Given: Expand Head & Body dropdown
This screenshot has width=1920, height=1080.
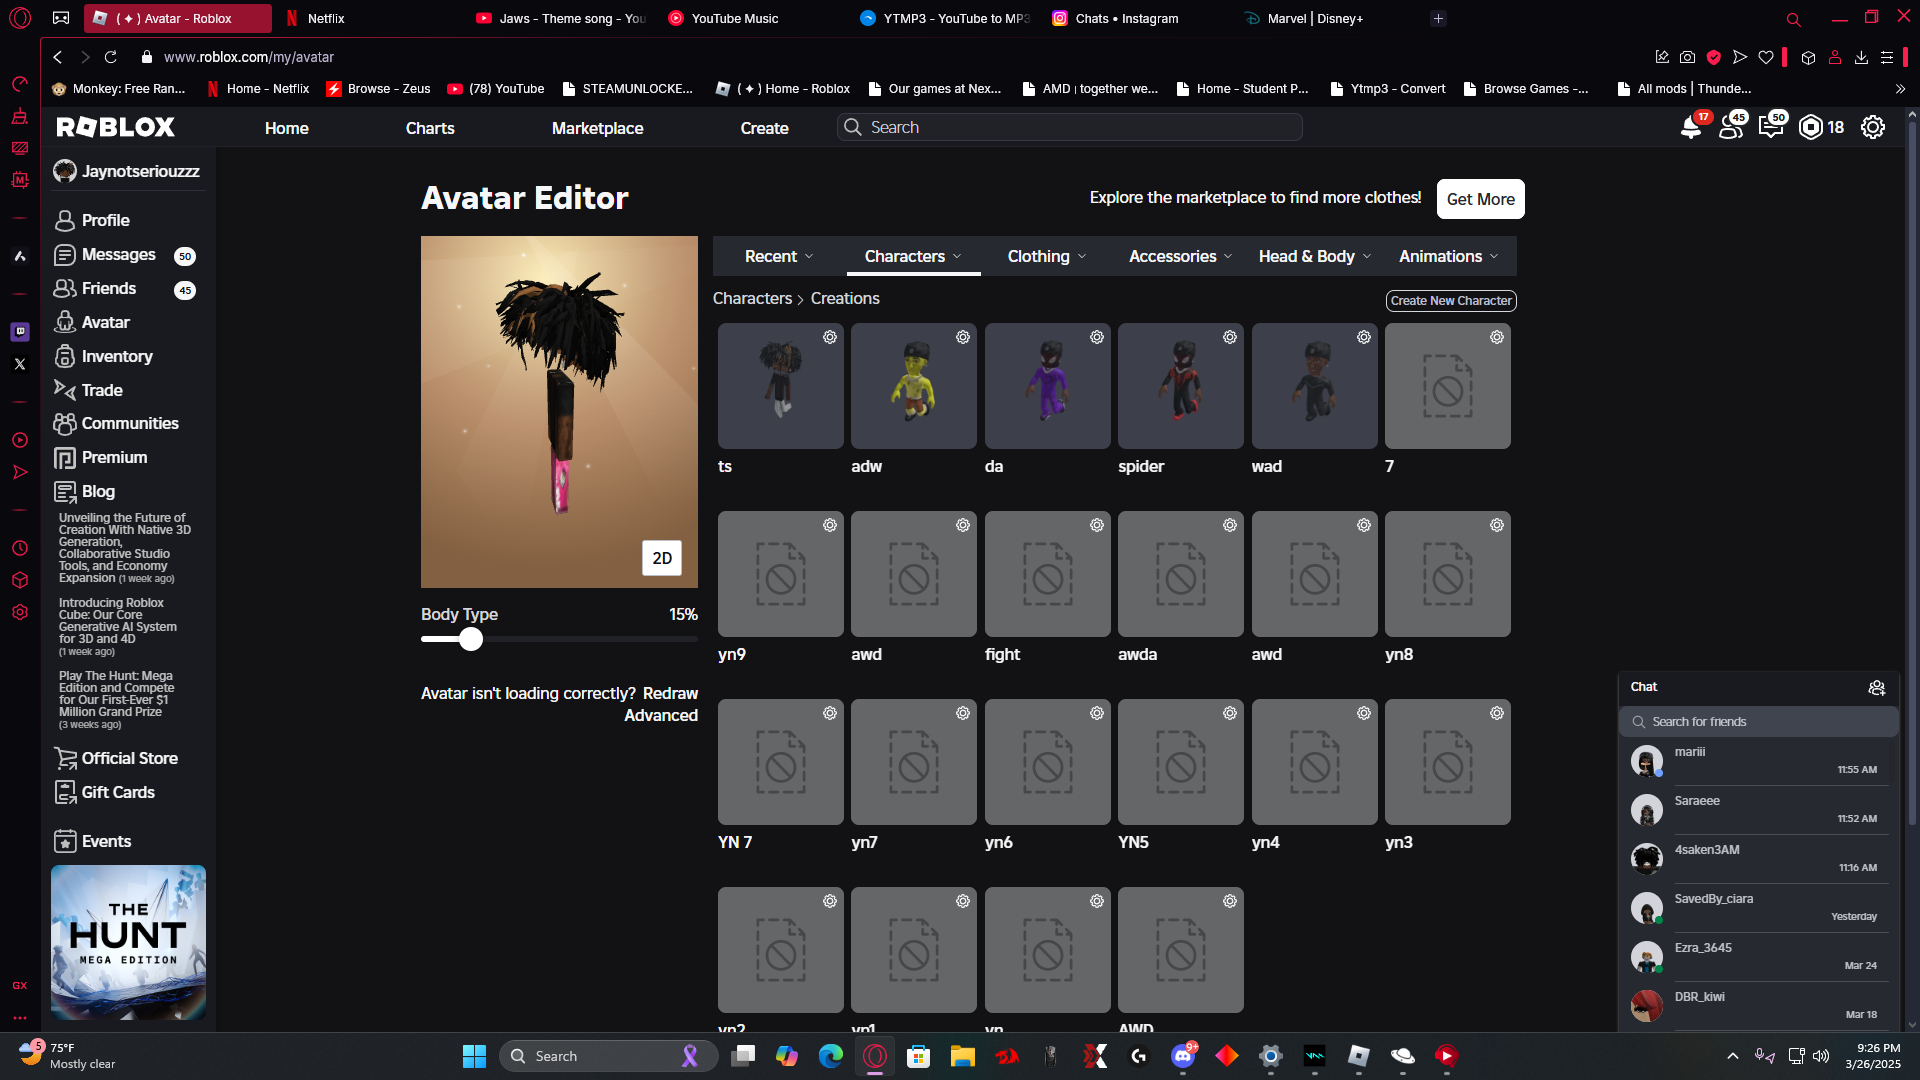Looking at the screenshot, I should pyautogui.click(x=1314, y=257).
